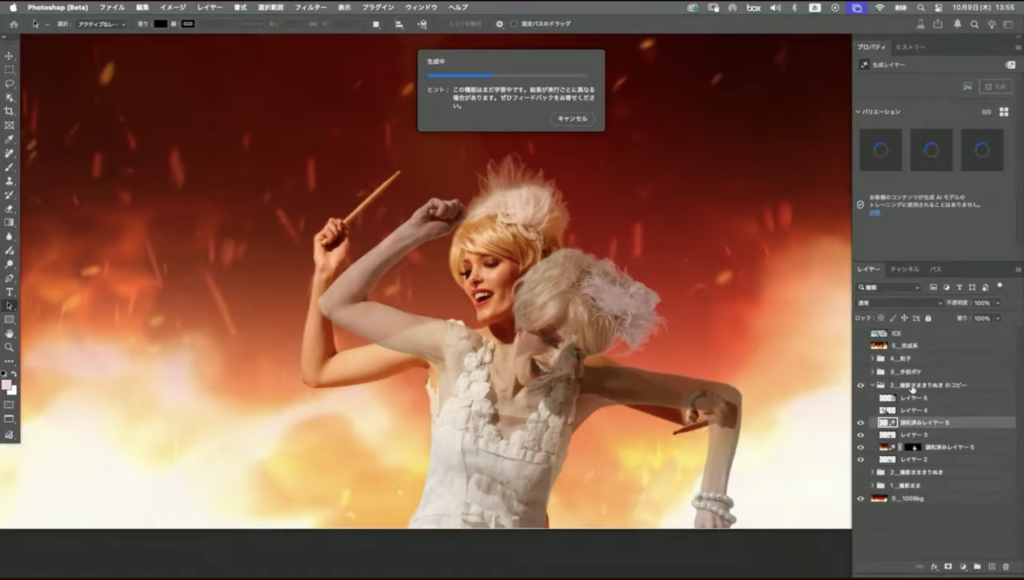Select the Move tool
The width and height of the screenshot is (1024, 580).
(x=9, y=56)
